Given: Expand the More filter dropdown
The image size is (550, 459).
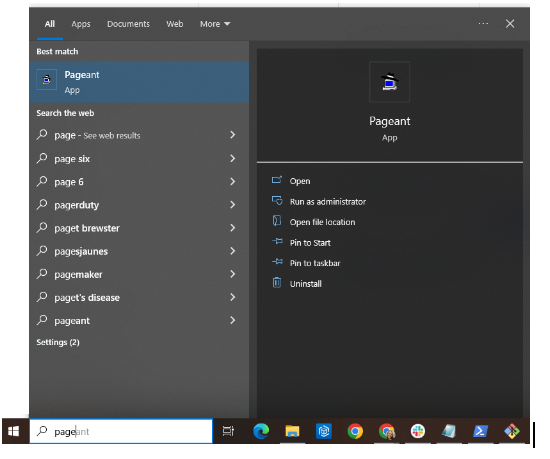Looking at the screenshot, I should [x=215, y=24].
